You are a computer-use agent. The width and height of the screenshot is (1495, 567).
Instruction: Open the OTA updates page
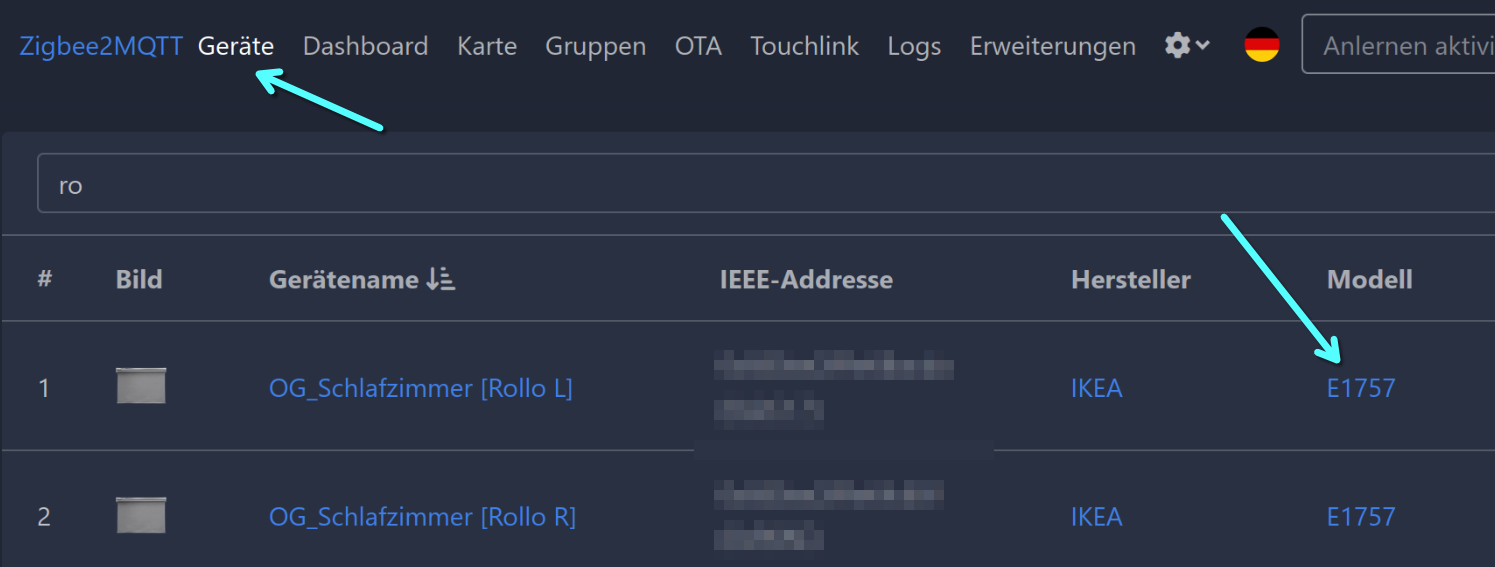point(698,46)
